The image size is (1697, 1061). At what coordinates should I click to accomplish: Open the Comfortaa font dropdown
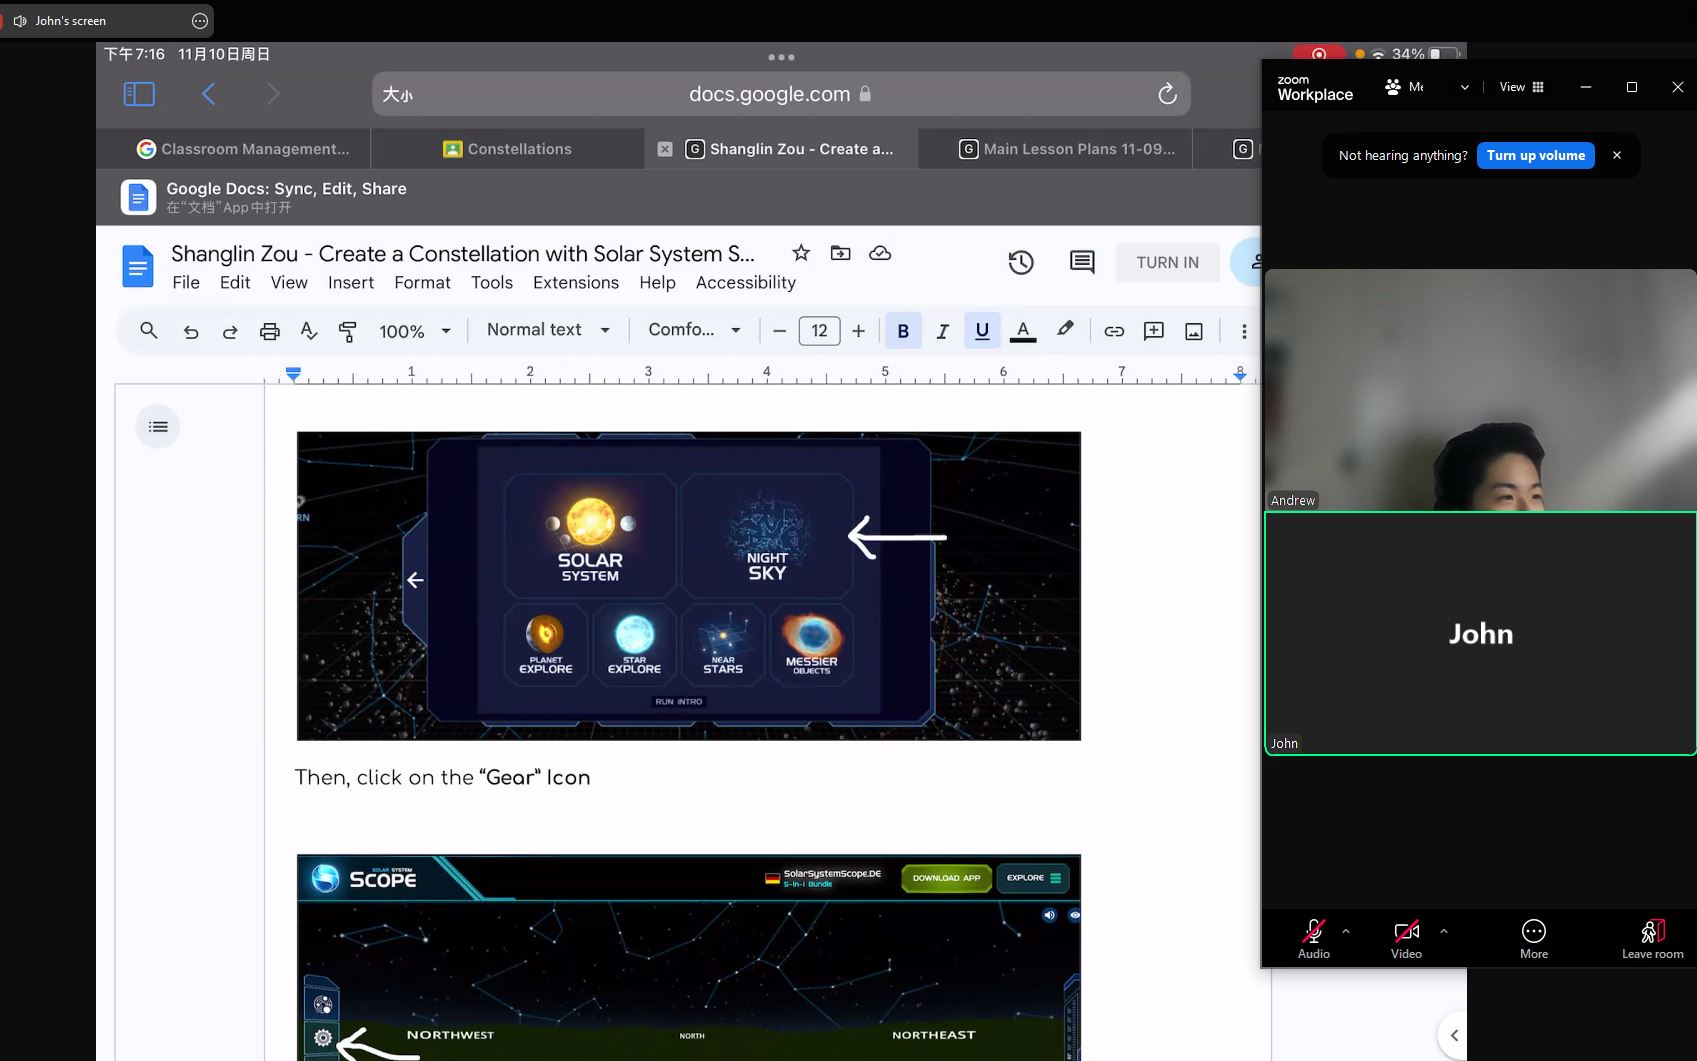tap(694, 330)
